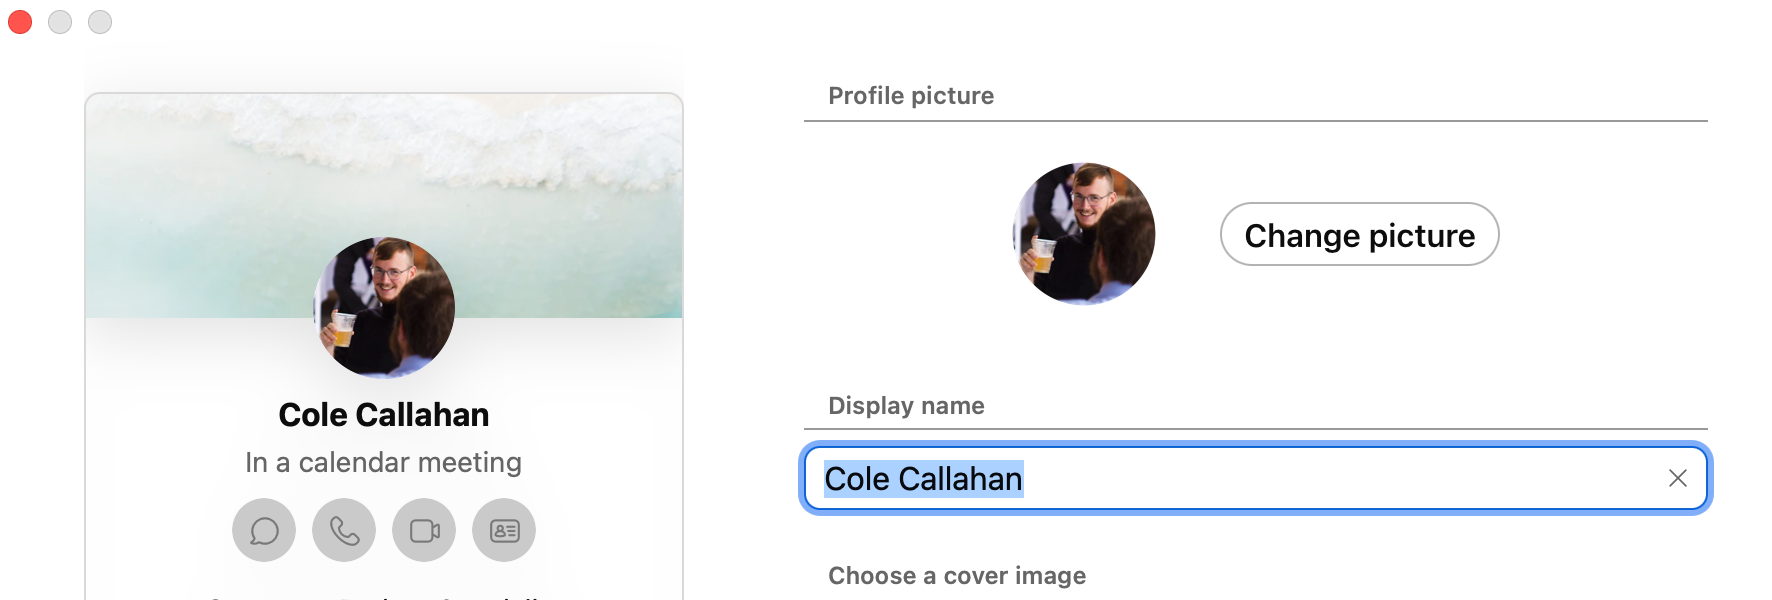
Task: Start a video call with Cole Callahan
Action: pyautogui.click(x=424, y=530)
